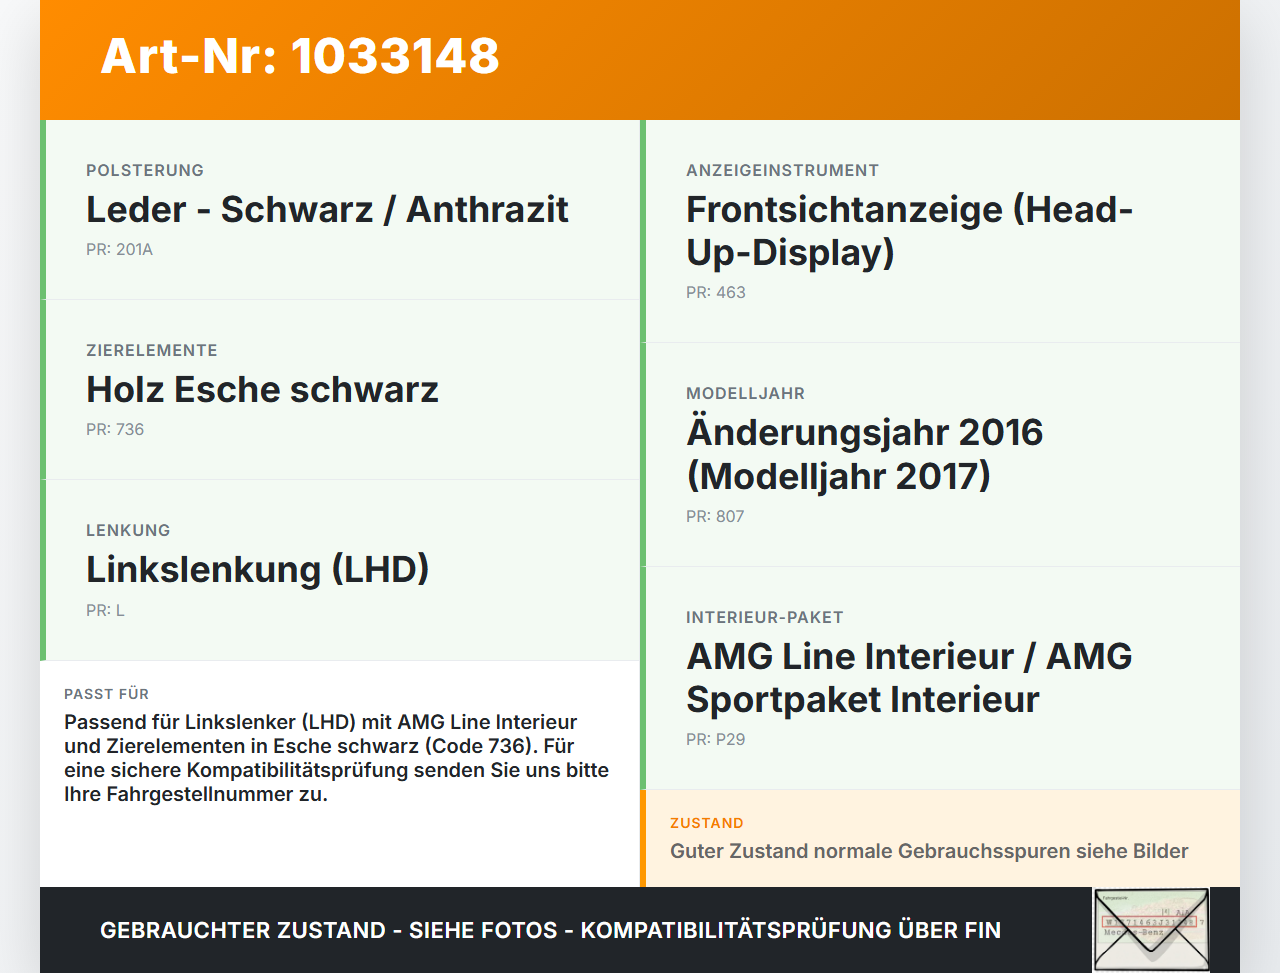Click the 'Passend für Linkslenker' compatibility paragraph
Viewport: 1280px width, 974px height.
[337, 758]
